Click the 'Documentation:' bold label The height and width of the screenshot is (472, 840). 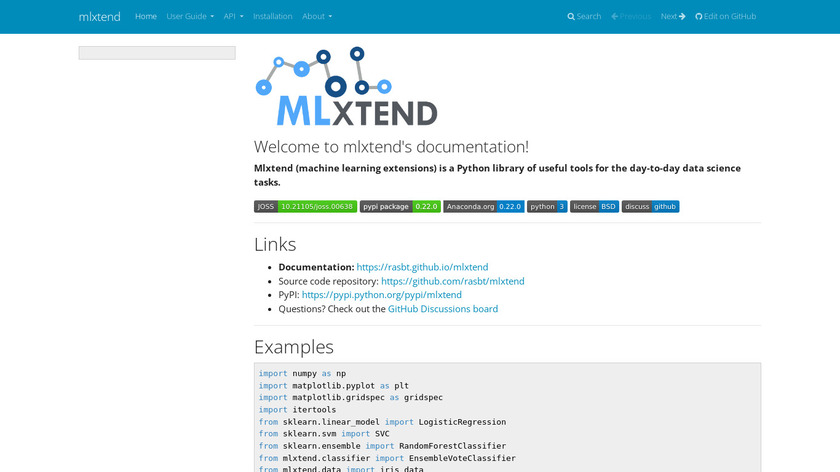[316, 267]
